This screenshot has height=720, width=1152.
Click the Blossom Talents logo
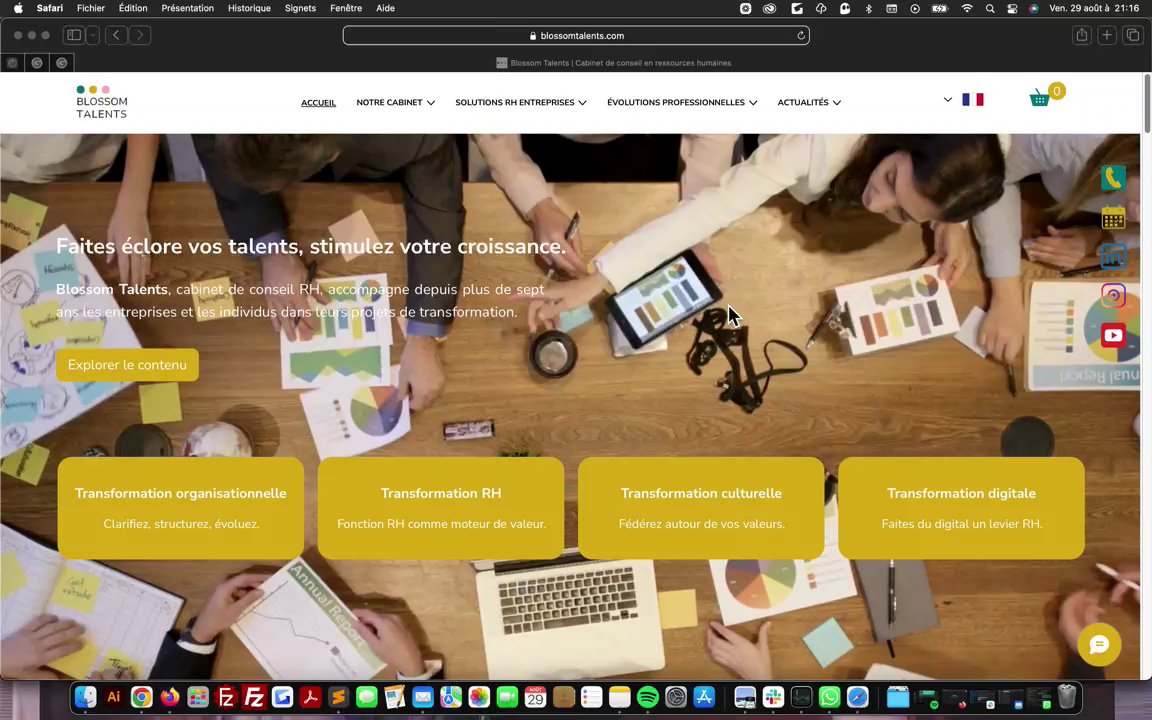click(102, 102)
